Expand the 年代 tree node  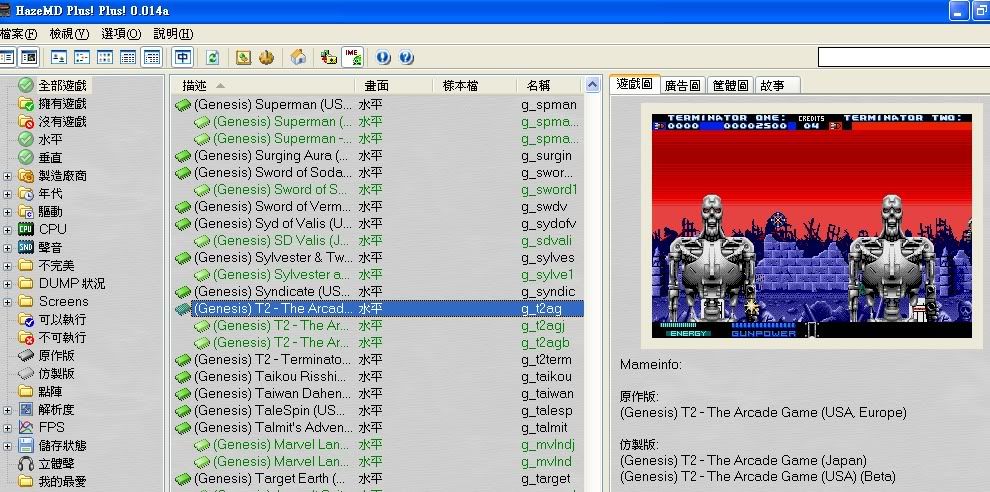pos(8,194)
